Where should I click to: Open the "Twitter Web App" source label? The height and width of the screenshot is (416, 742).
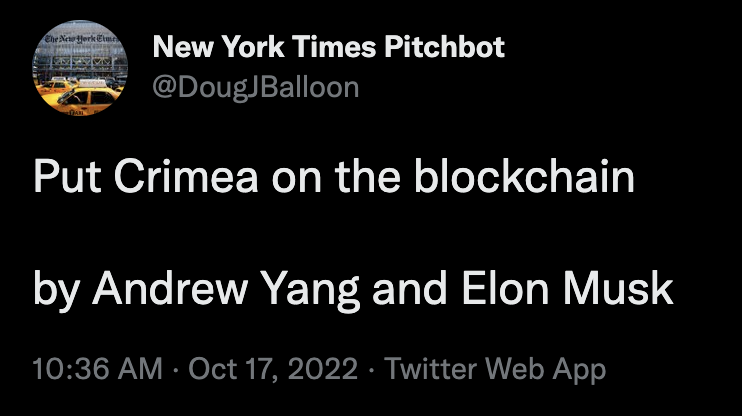pyautogui.click(x=495, y=370)
